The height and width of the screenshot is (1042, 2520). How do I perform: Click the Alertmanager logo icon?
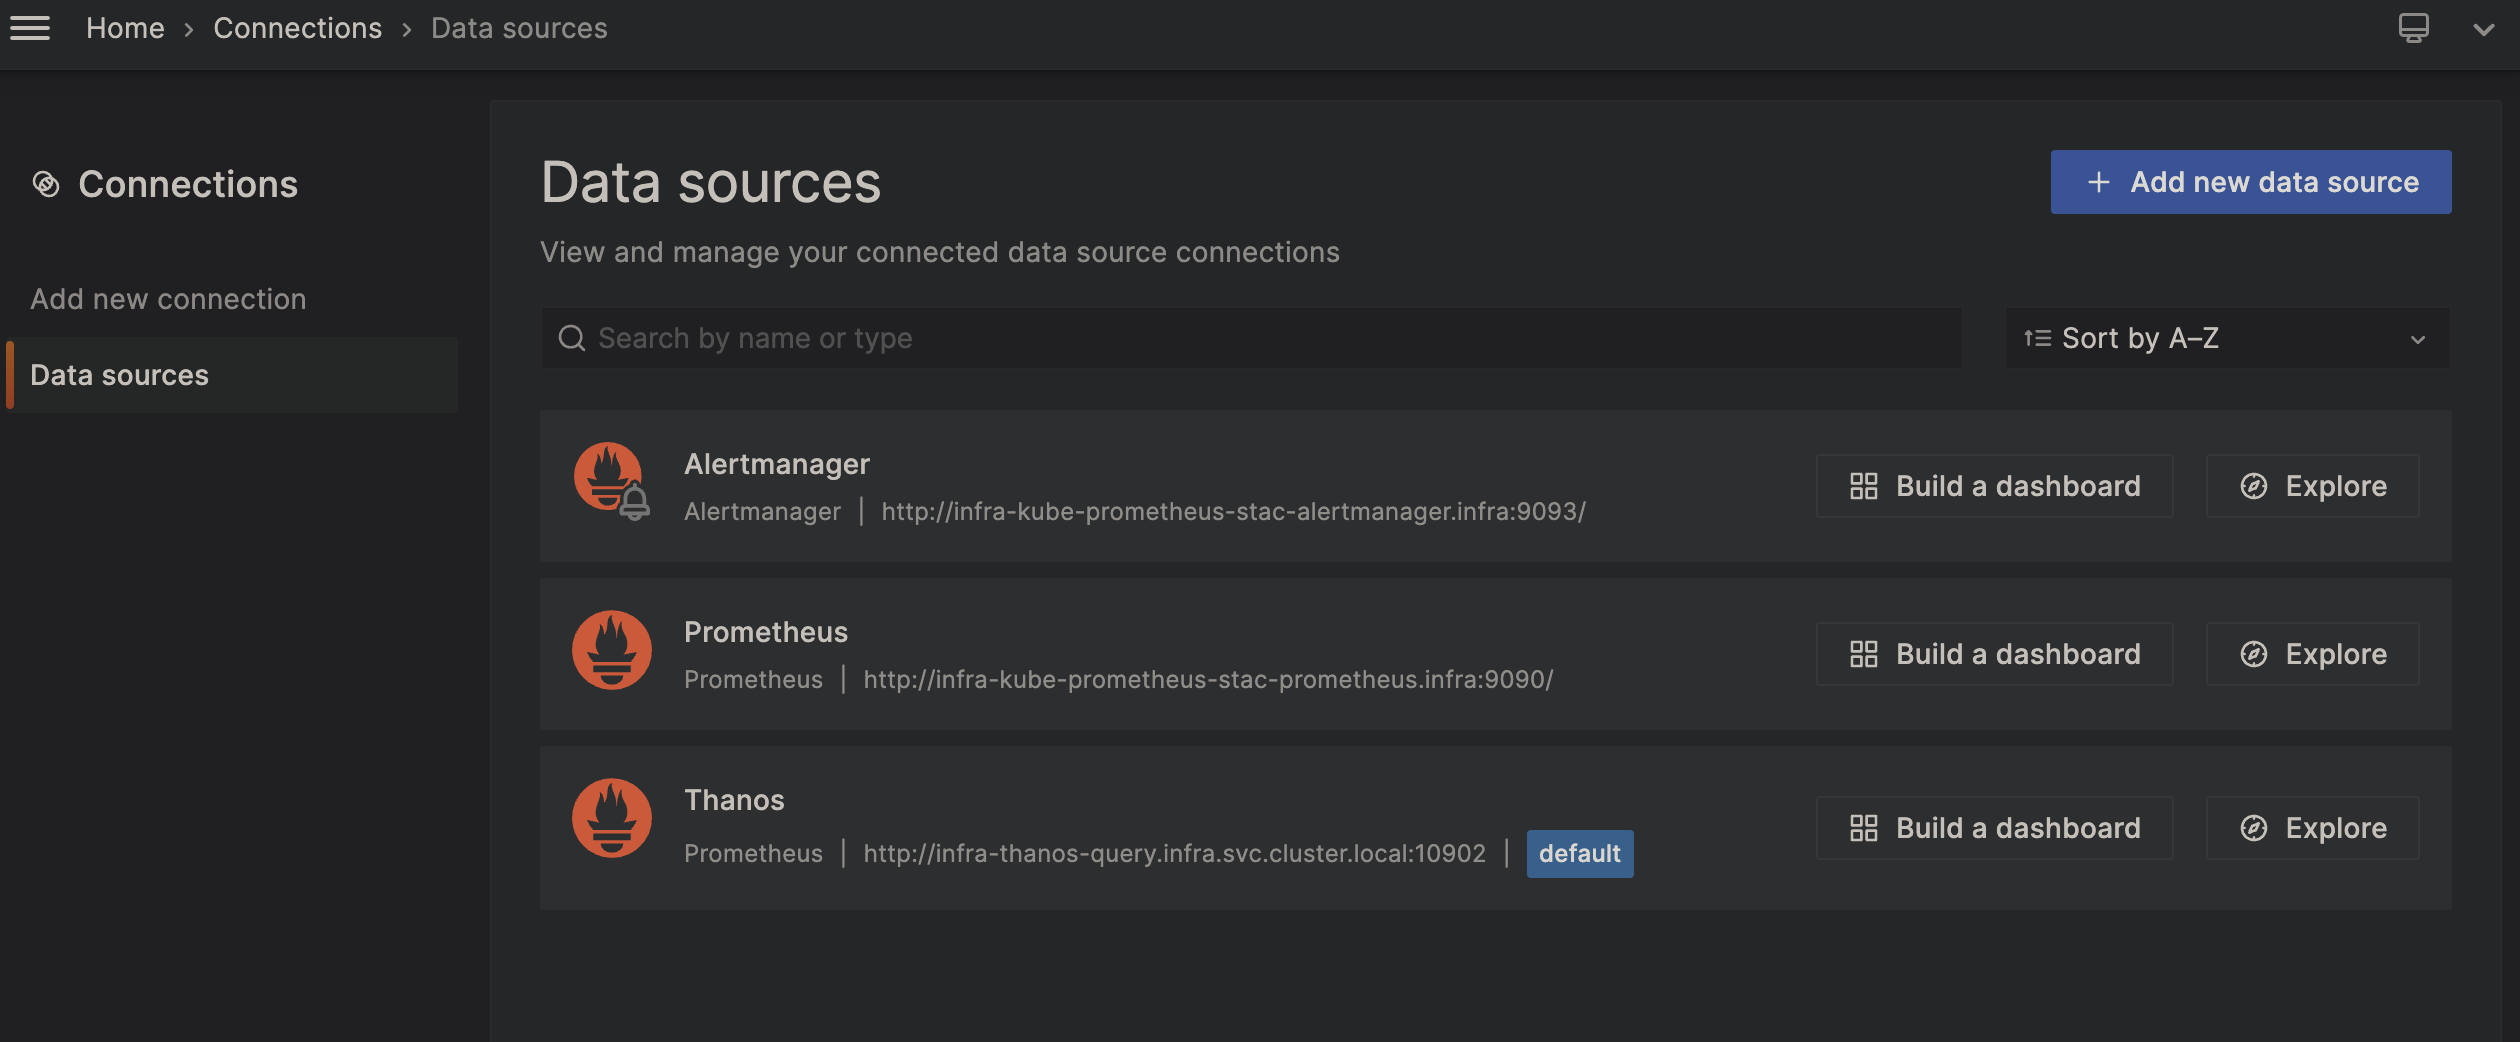point(612,481)
